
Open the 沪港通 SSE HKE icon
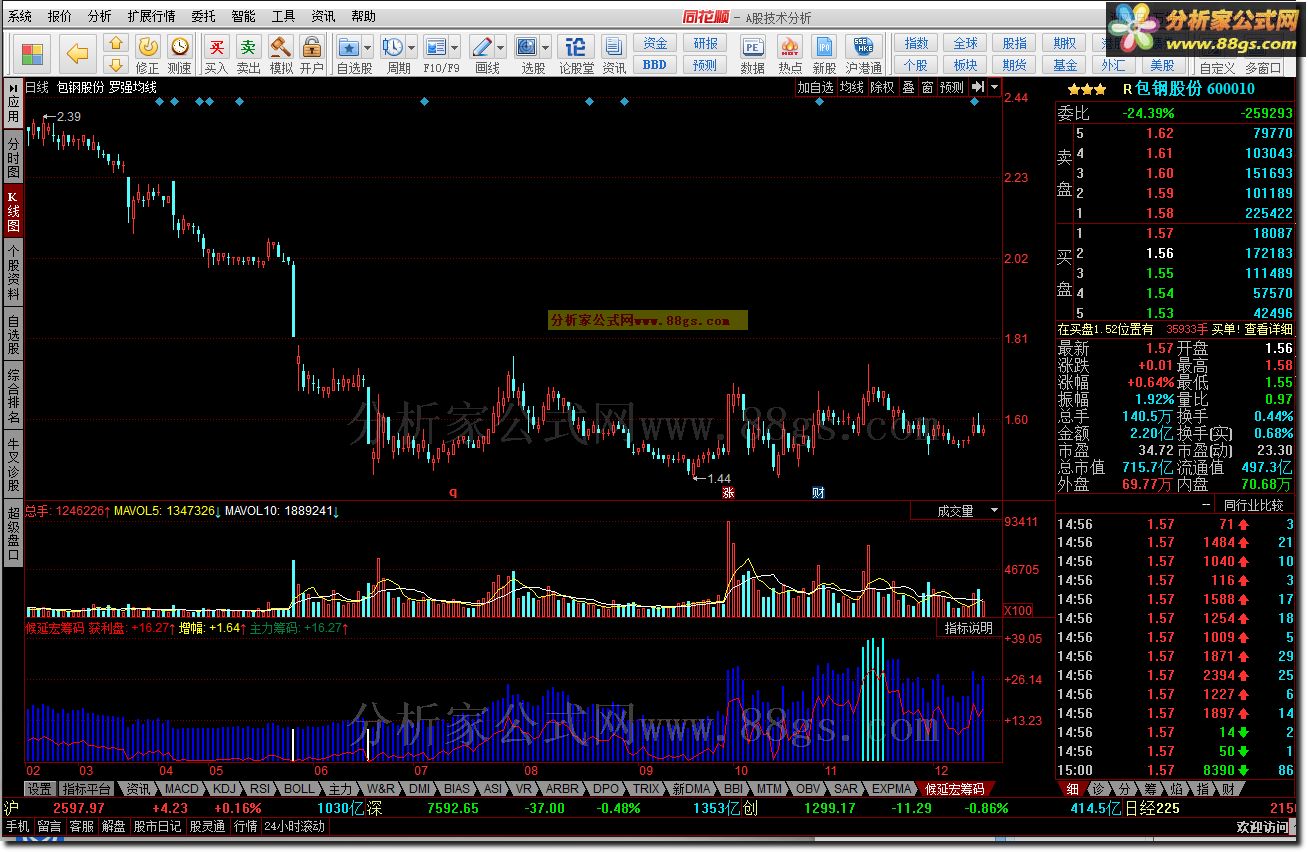863,46
